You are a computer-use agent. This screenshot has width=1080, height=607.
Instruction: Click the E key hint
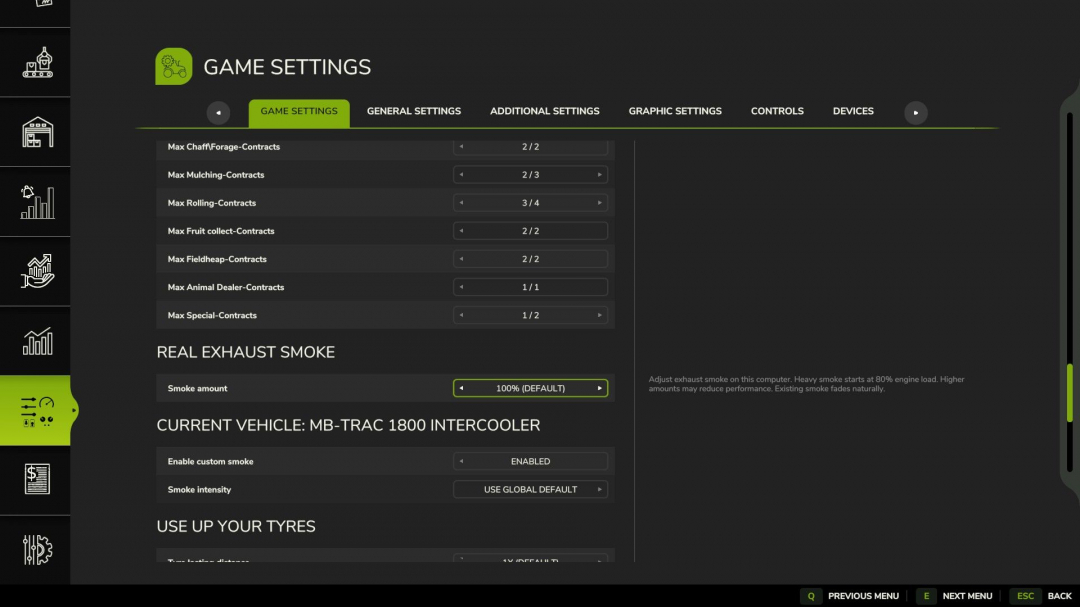point(926,596)
